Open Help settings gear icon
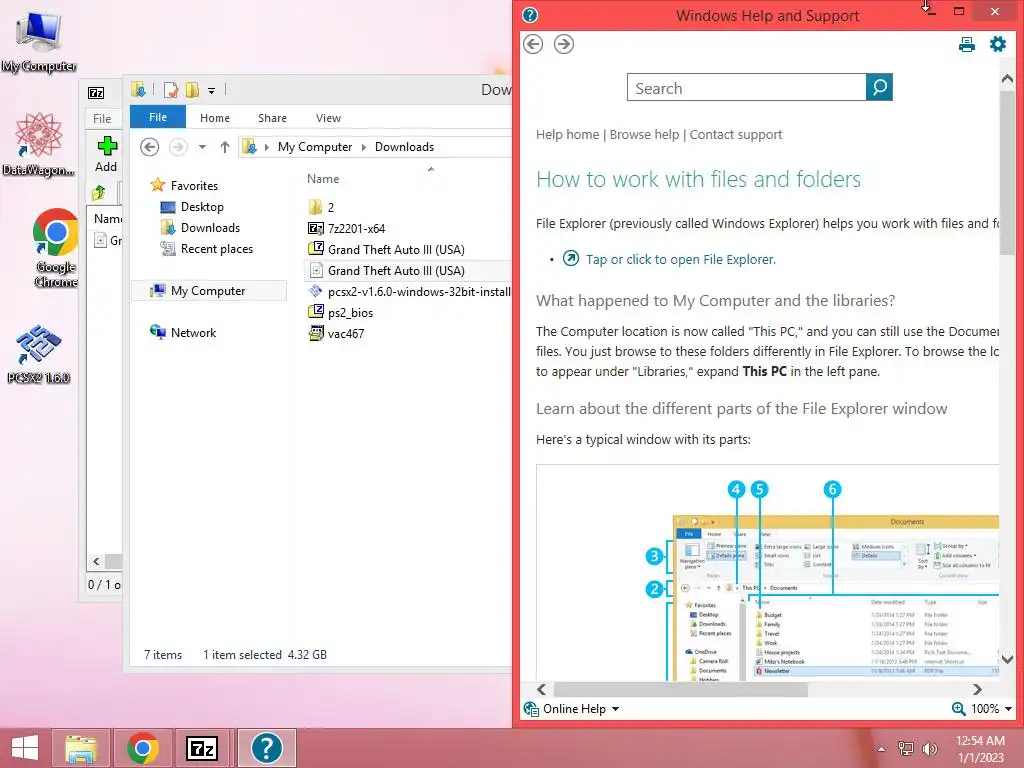1024x768 pixels. 998,44
